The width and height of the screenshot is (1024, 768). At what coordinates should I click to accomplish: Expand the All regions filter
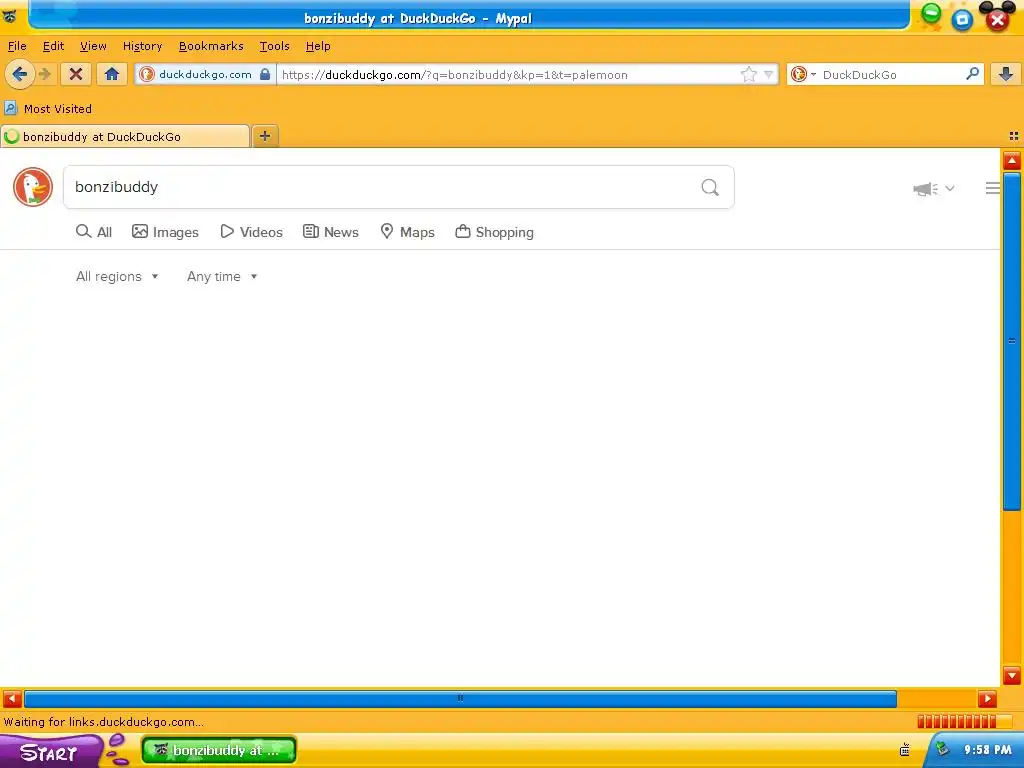(117, 276)
